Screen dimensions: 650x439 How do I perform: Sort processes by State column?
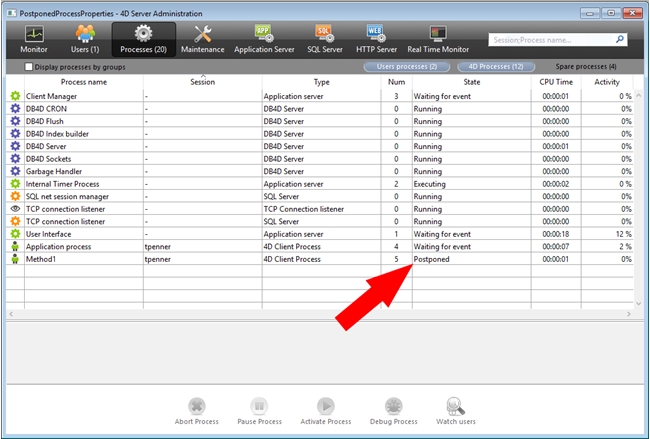pos(471,82)
